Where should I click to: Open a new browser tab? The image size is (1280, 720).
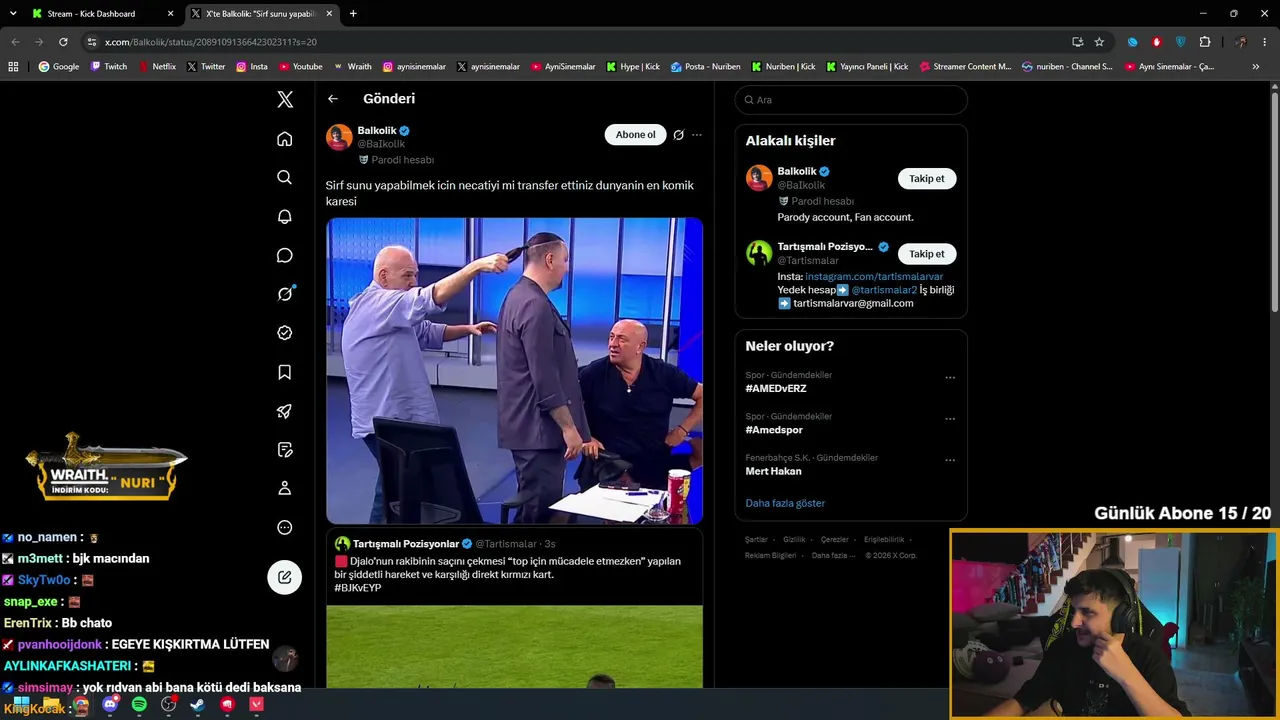353,14
